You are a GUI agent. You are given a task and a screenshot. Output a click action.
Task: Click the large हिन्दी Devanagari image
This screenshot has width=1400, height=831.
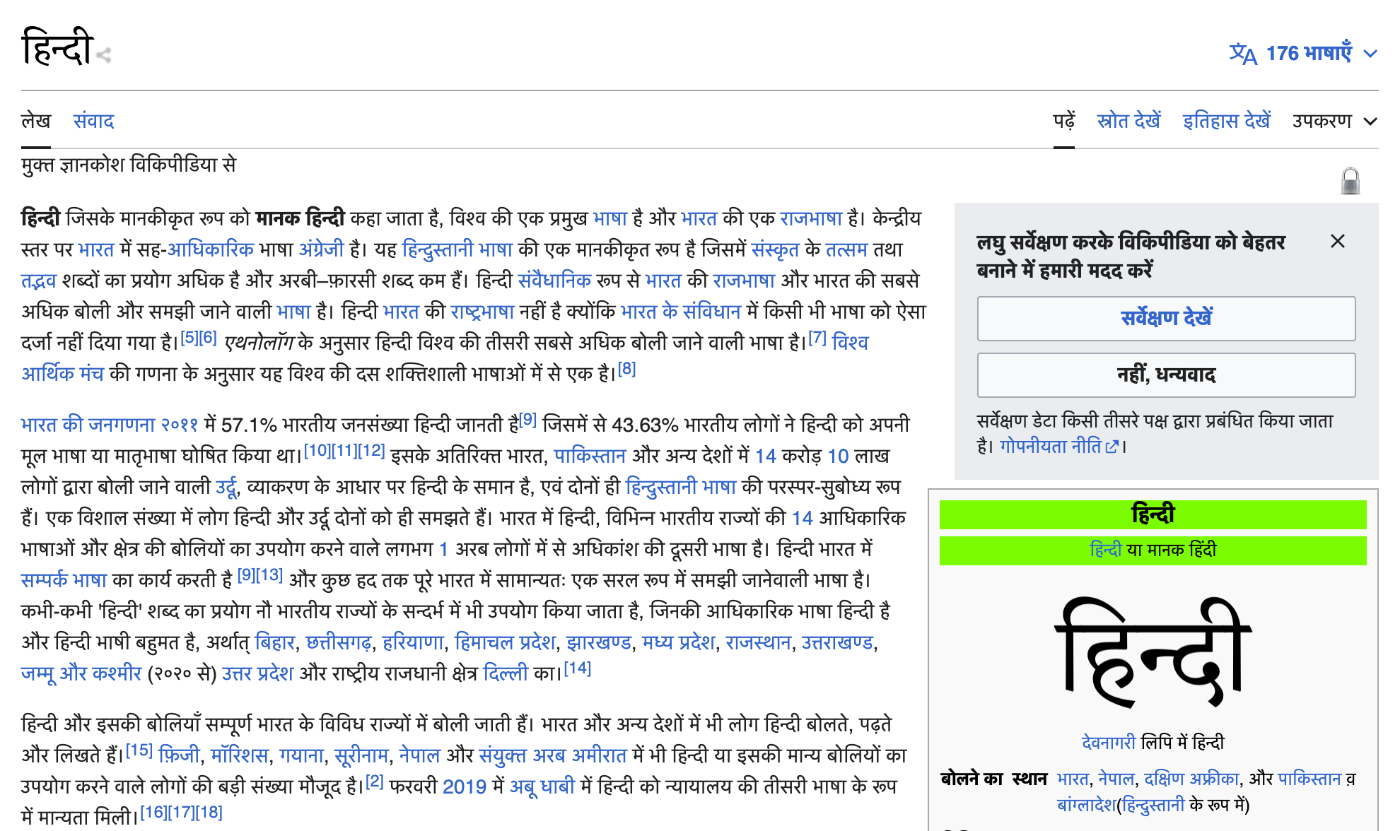tap(1153, 653)
